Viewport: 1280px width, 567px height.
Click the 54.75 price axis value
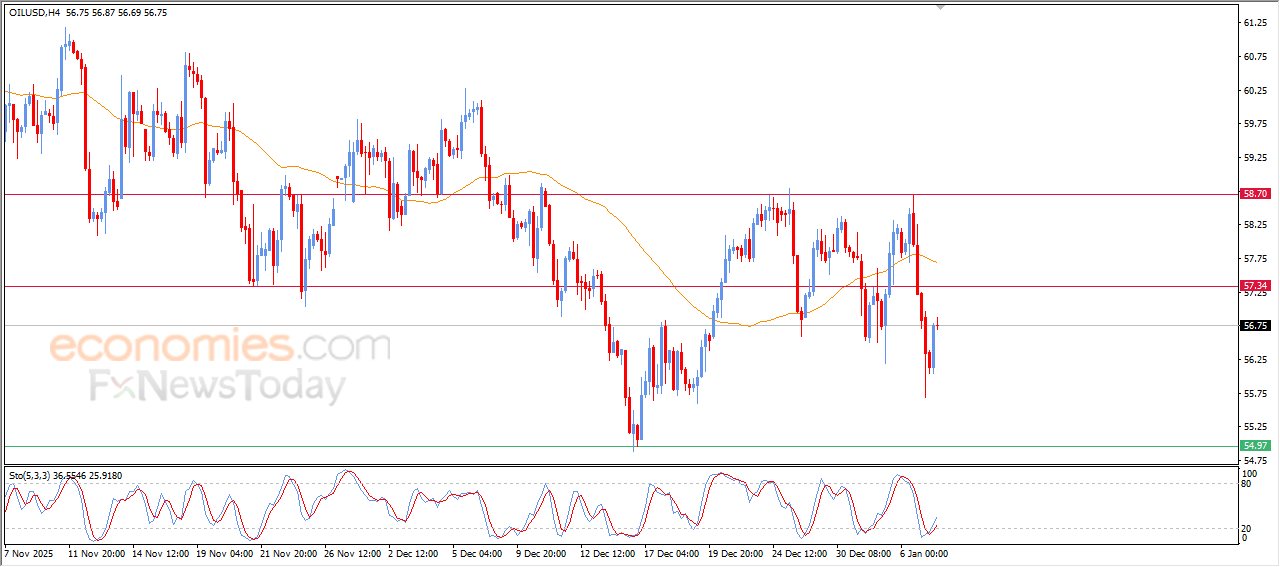1255,460
